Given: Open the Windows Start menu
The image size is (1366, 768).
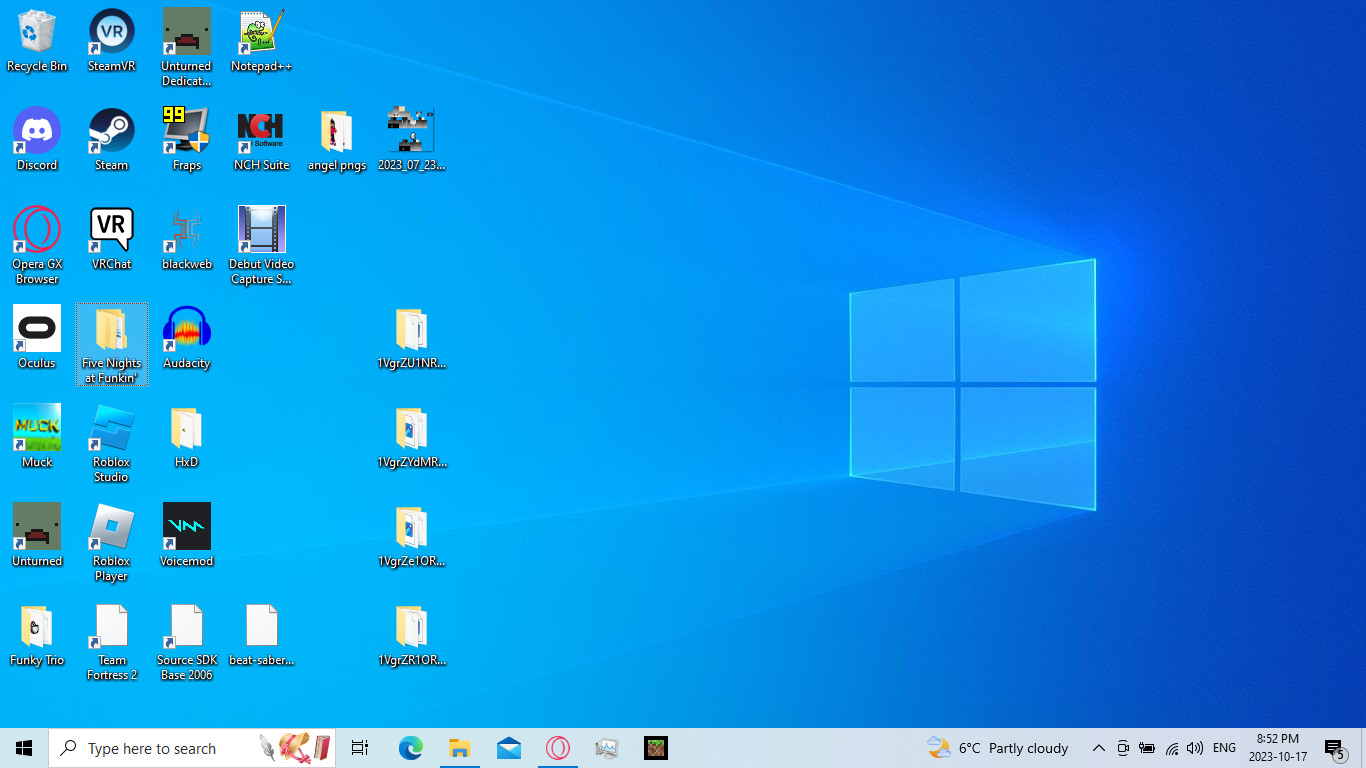Looking at the screenshot, I should (24, 748).
